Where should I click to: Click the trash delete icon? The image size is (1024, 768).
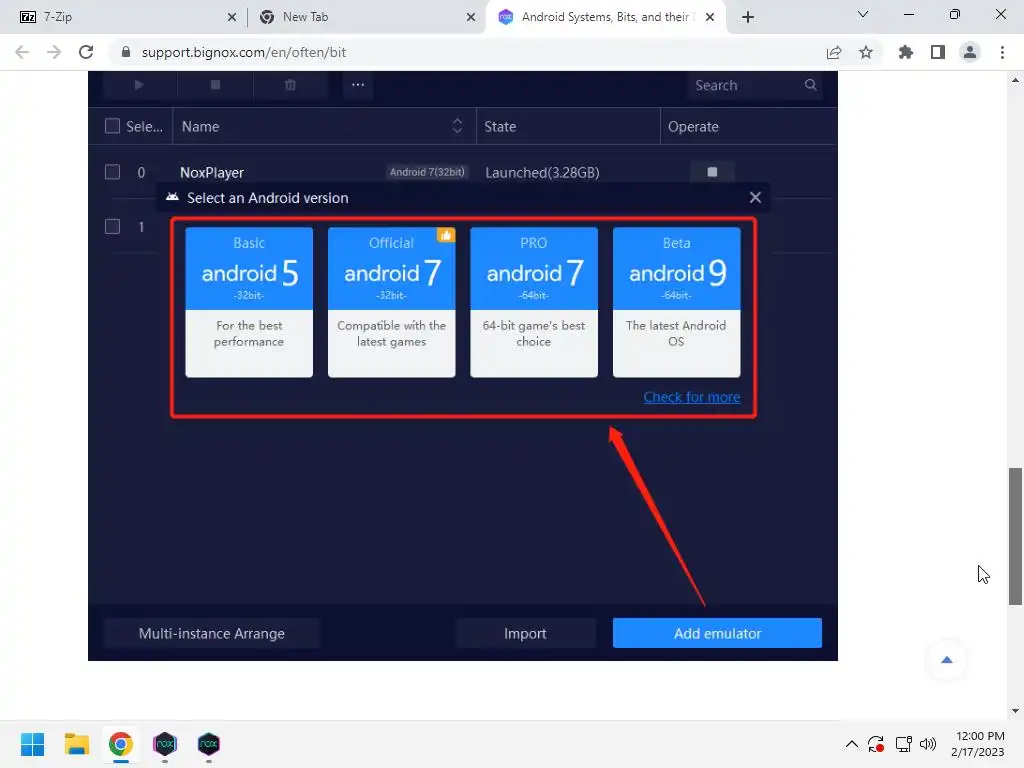click(291, 85)
